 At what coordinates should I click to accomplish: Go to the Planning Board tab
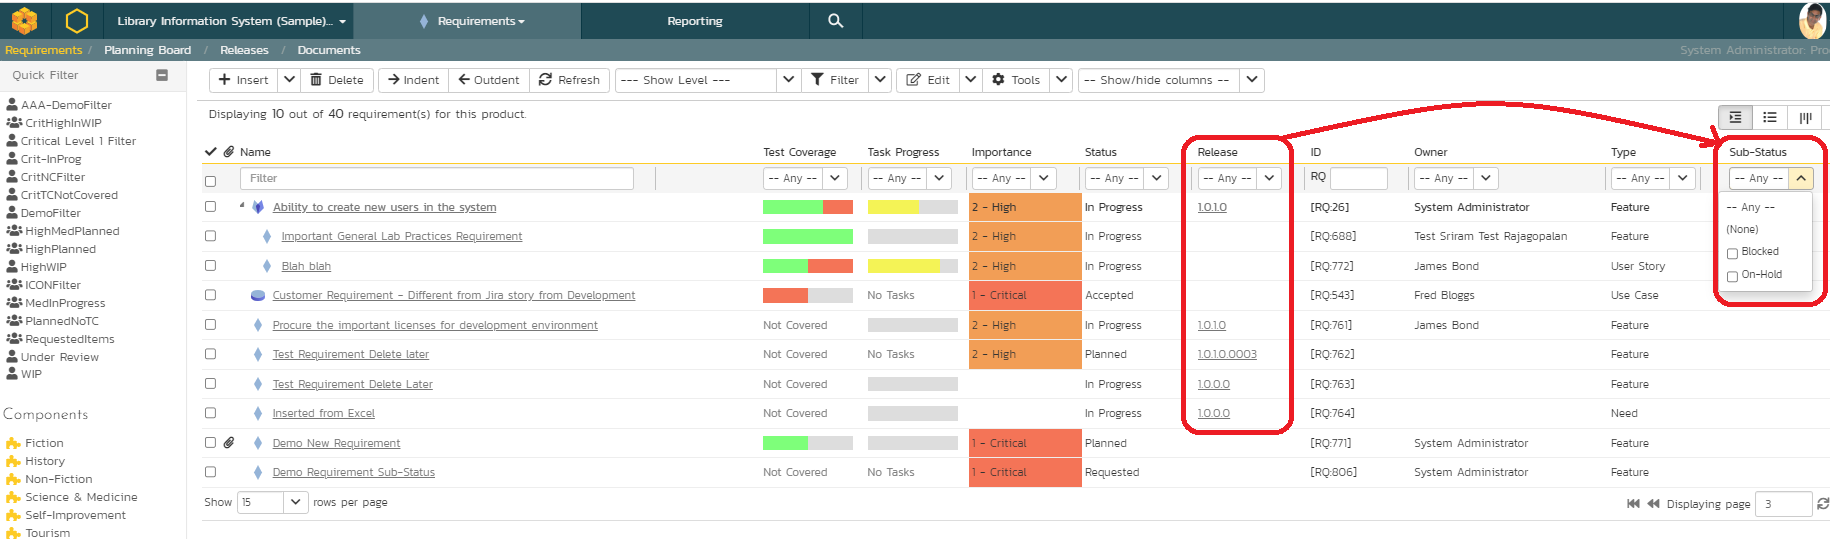pos(147,50)
